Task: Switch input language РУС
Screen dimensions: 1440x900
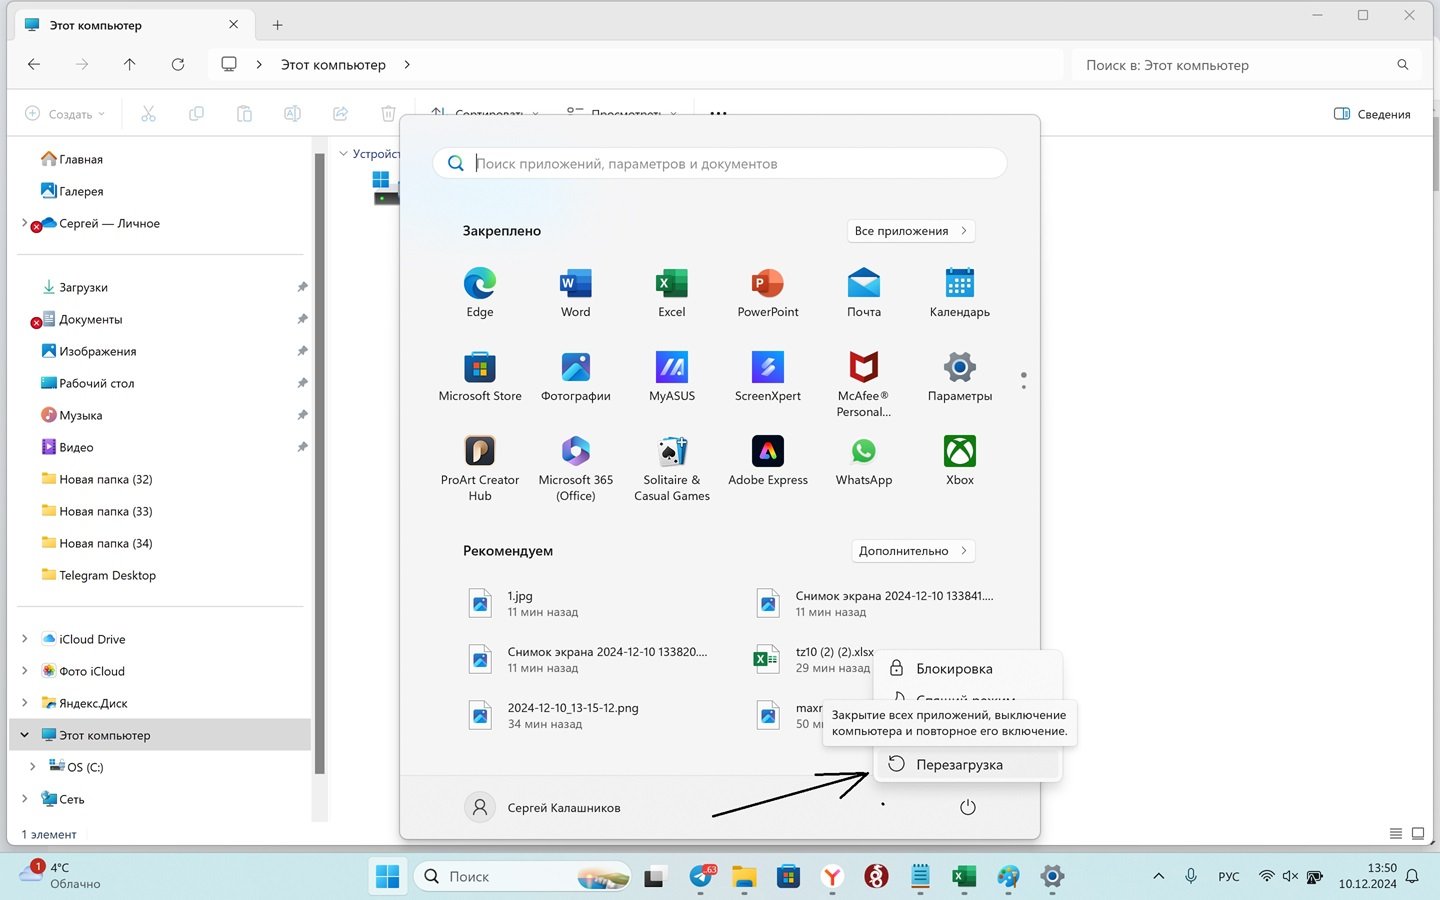Action: [1229, 877]
